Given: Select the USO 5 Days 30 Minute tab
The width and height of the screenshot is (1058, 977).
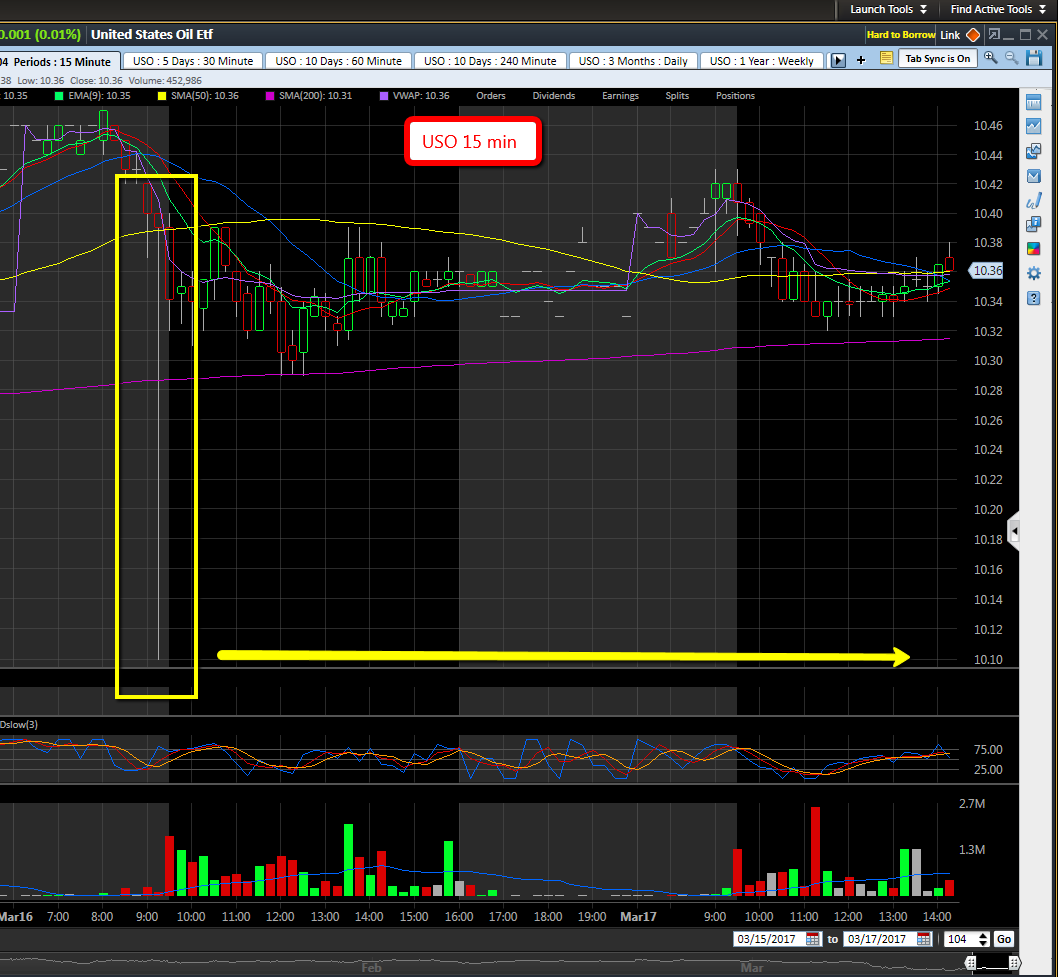Looking at the screenshot, I should (x=193, y=61).
